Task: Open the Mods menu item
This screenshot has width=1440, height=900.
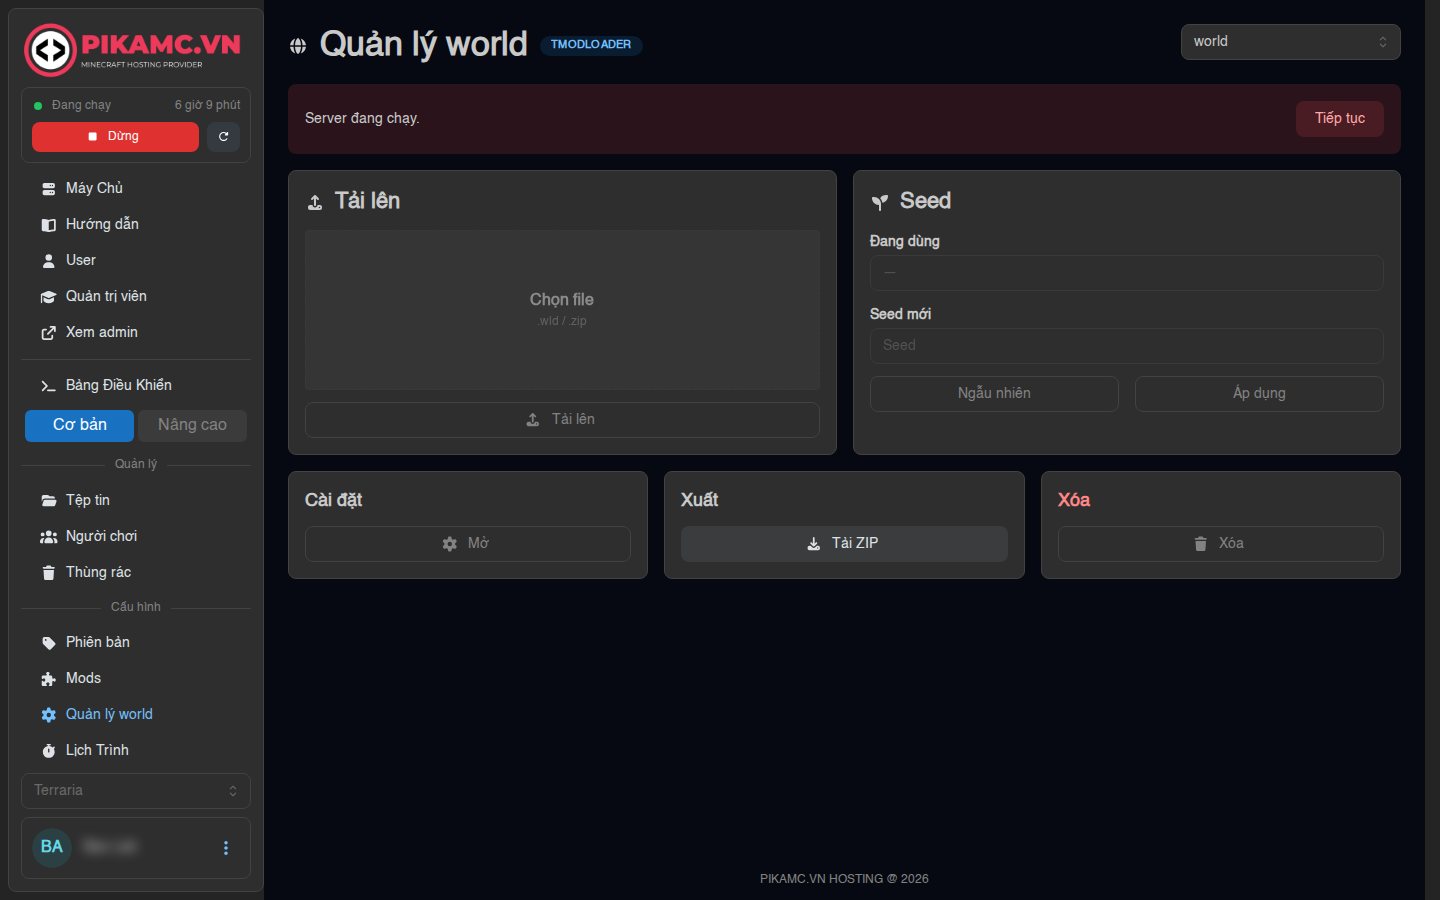Action: click(x=136, y=679)
